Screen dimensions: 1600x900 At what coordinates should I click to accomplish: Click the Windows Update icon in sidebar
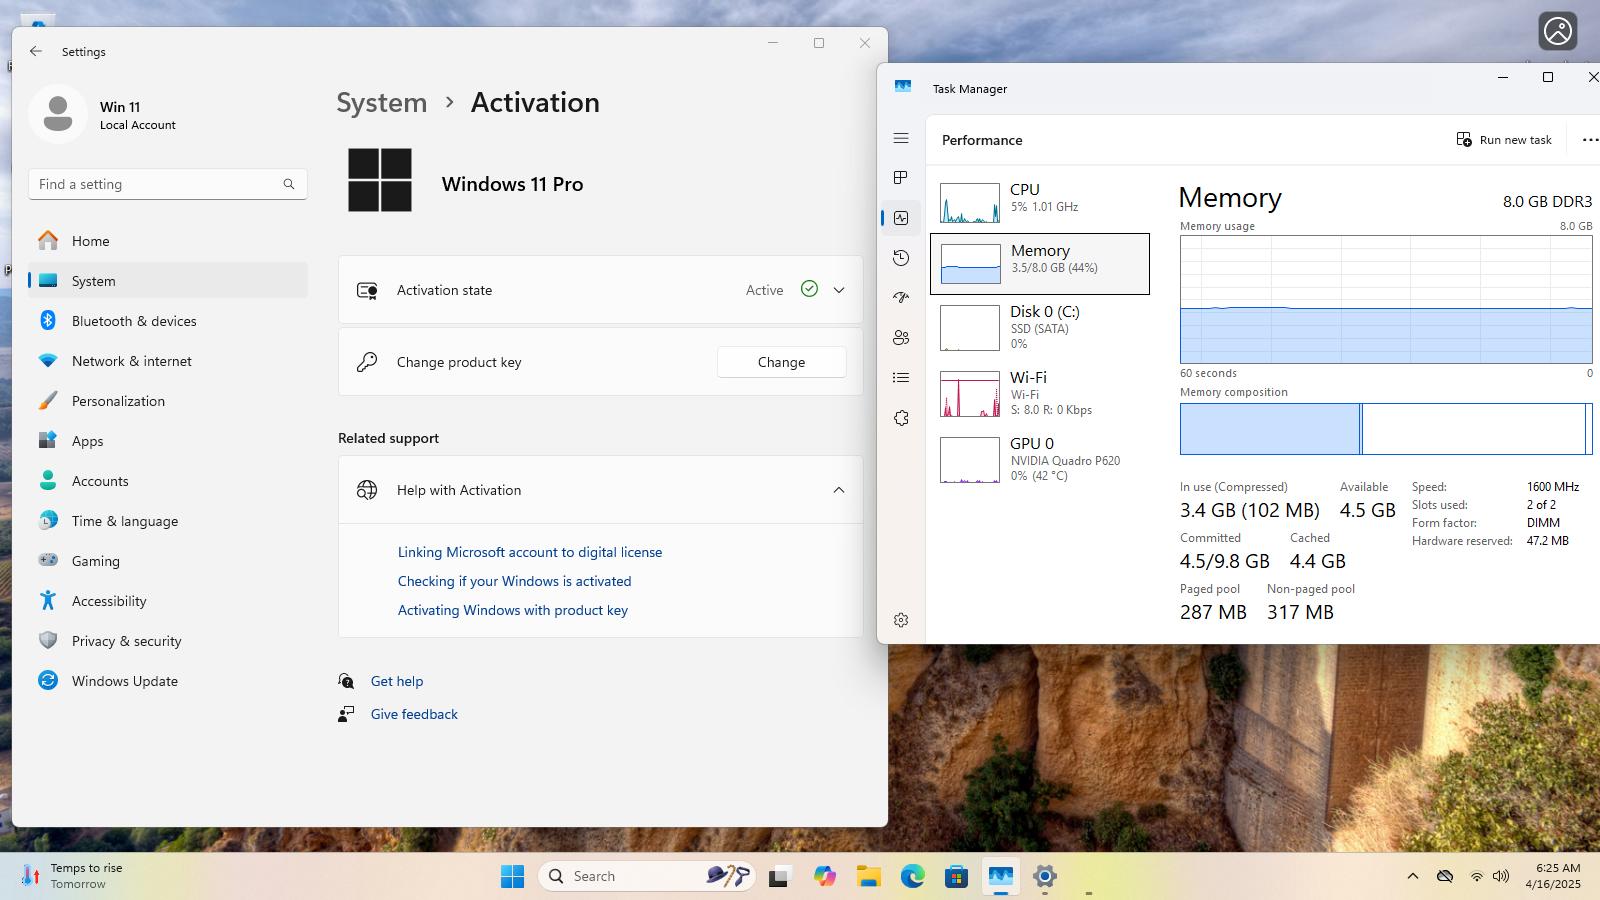[x=48, y=680]
